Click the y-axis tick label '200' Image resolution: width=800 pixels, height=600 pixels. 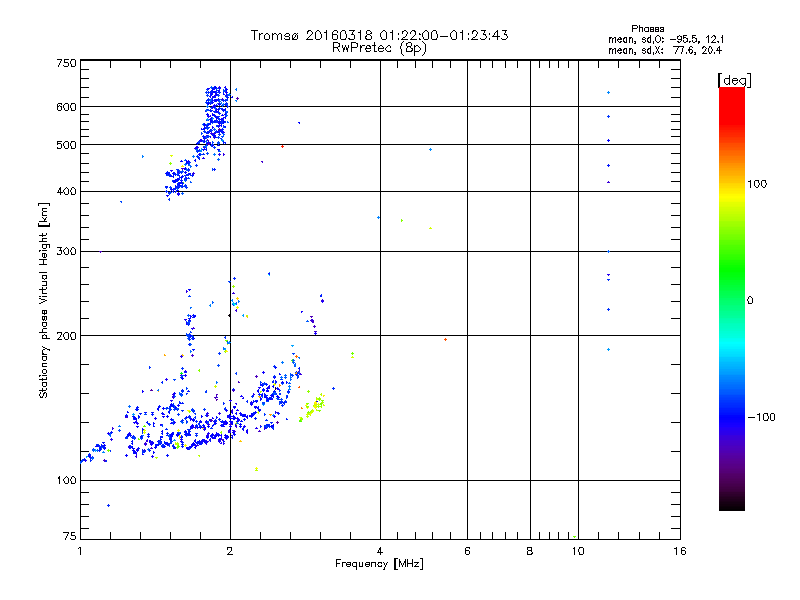(x=66, y=336)
